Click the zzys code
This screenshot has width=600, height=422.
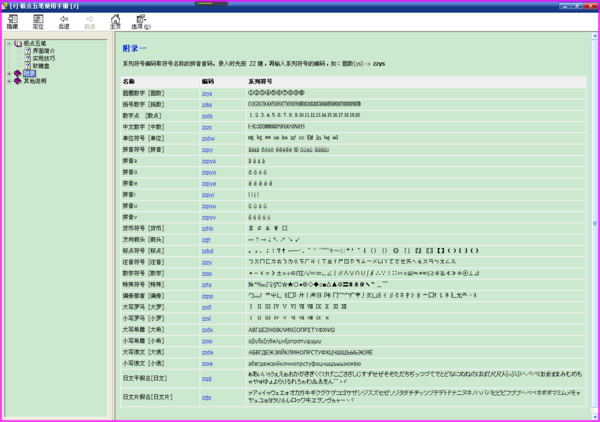pyautogui.click(x=207, y=93)
